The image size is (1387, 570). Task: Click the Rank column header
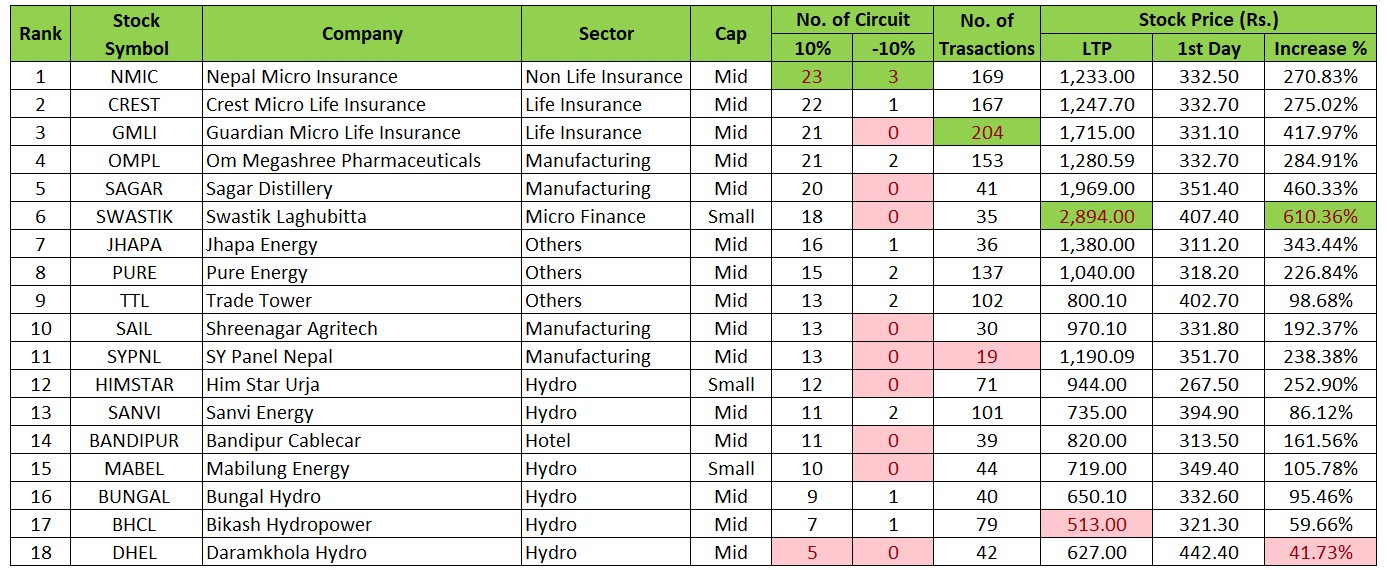[x=40, y=34]
